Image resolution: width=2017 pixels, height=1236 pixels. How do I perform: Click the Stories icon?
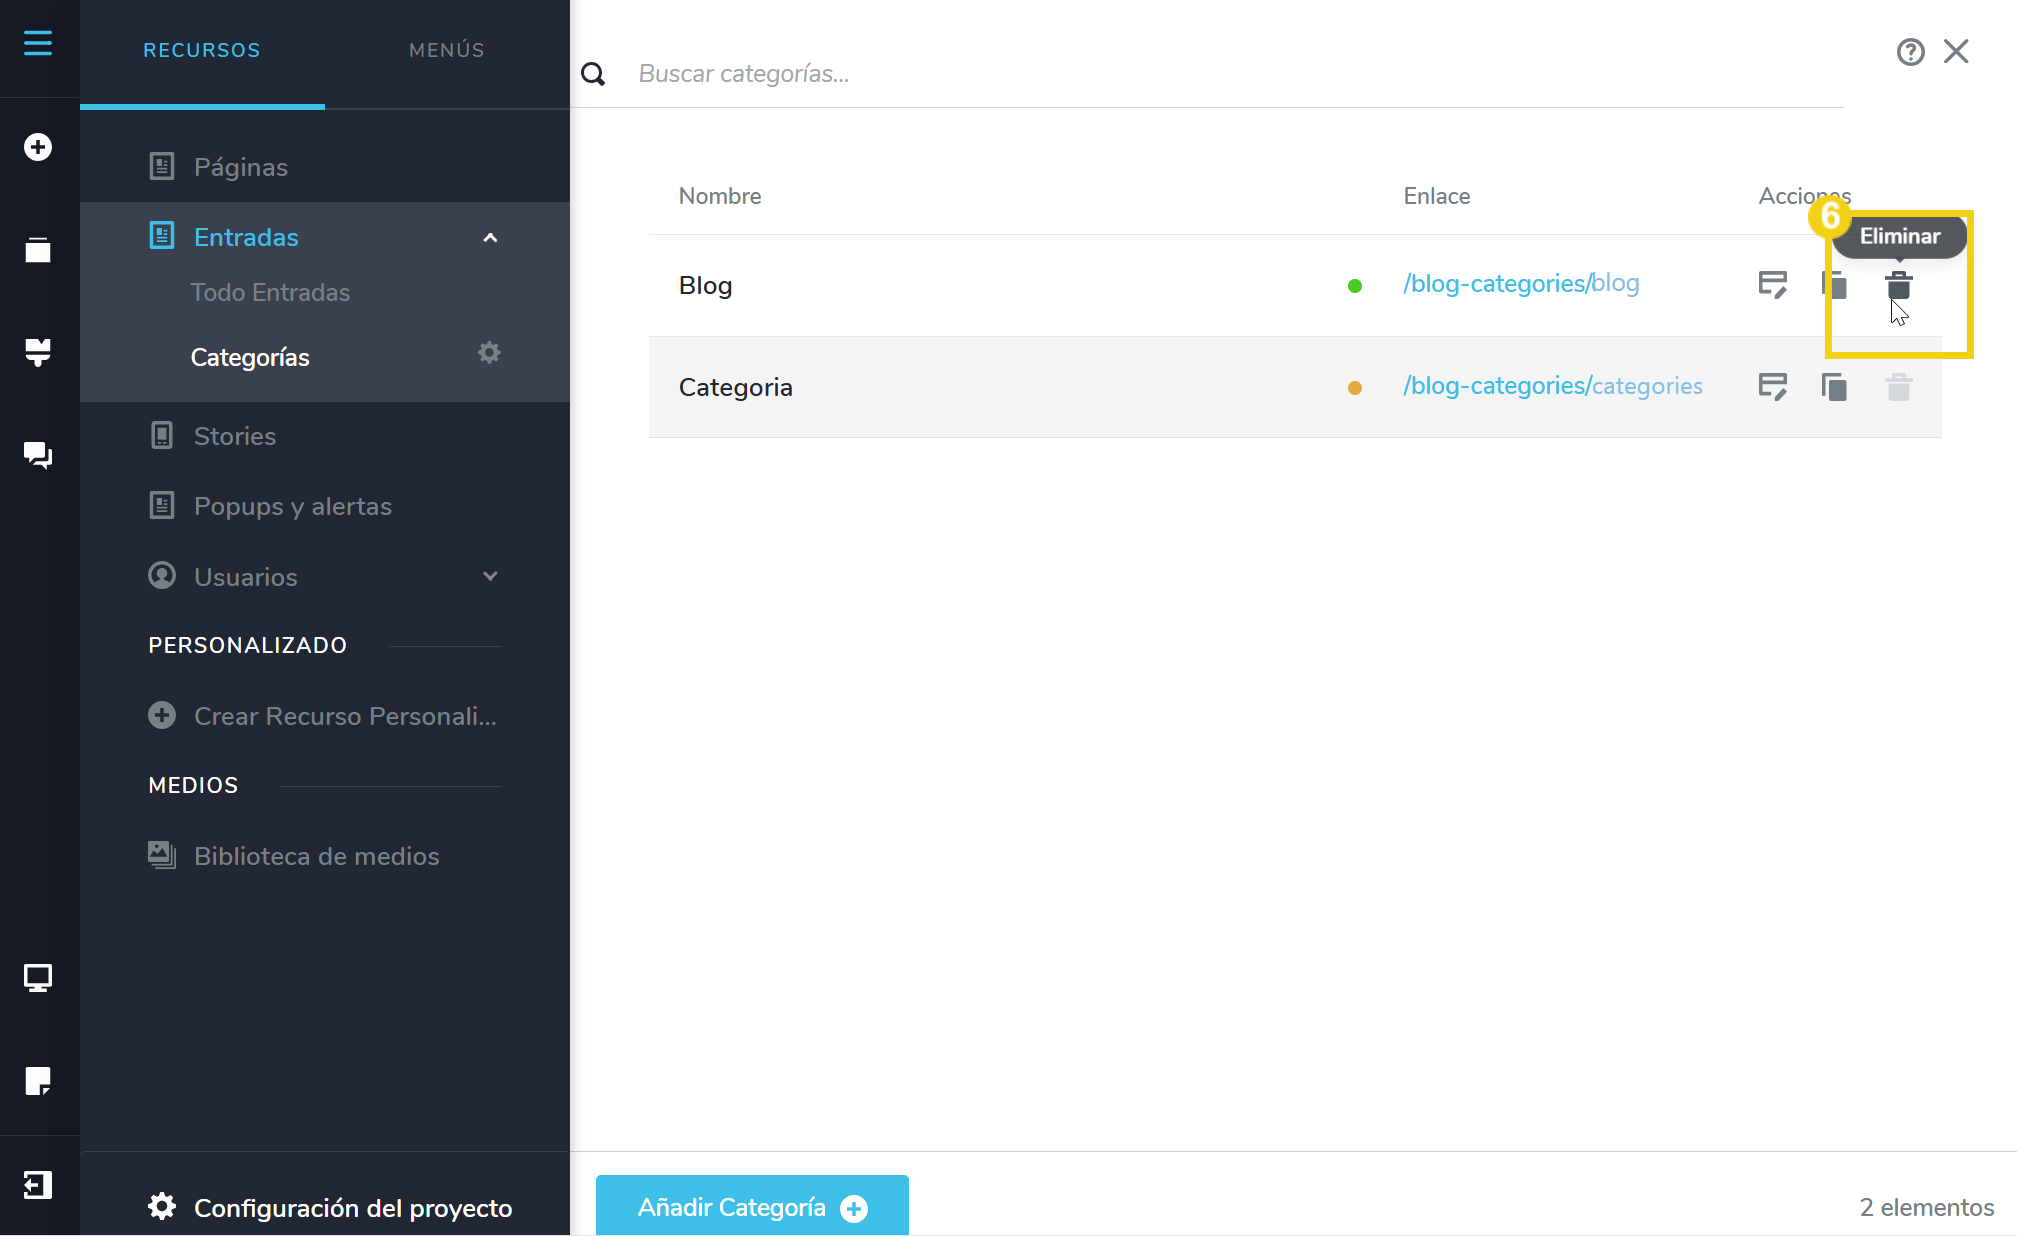(x=162, y=435)
